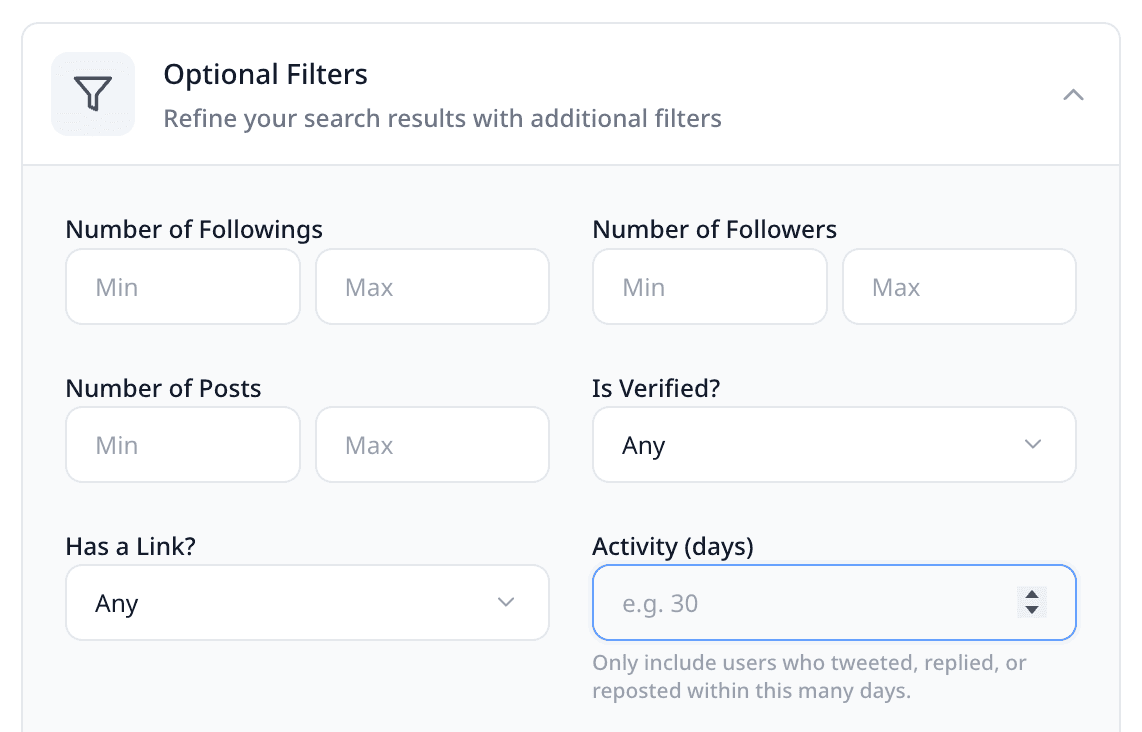Click the Activity (days) label
The image size is (1142, 732).
coord(672,547)
